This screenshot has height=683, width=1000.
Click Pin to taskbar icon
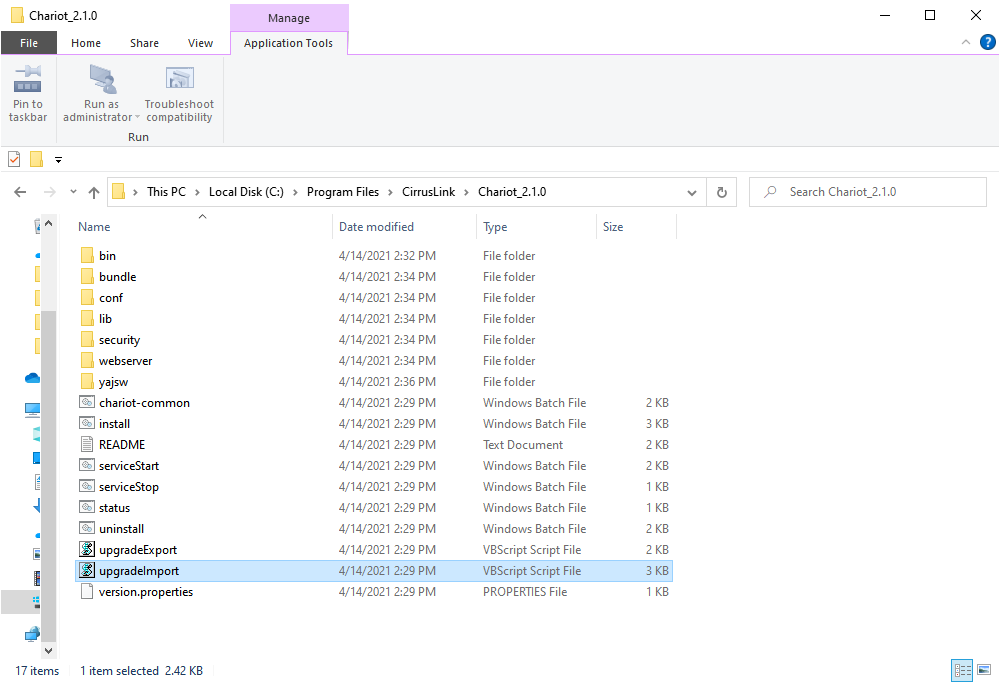tap(28, 79)
